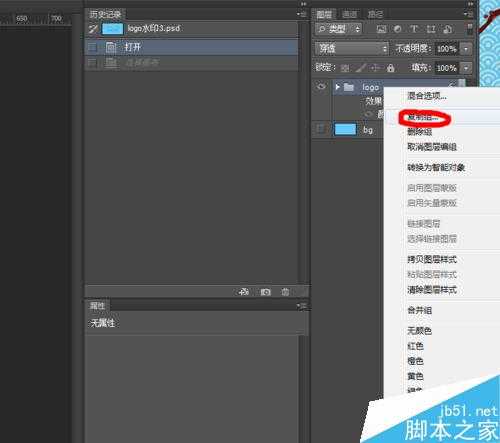Open the 不透明度 opacity arrow dropdown

click(466, 49)
